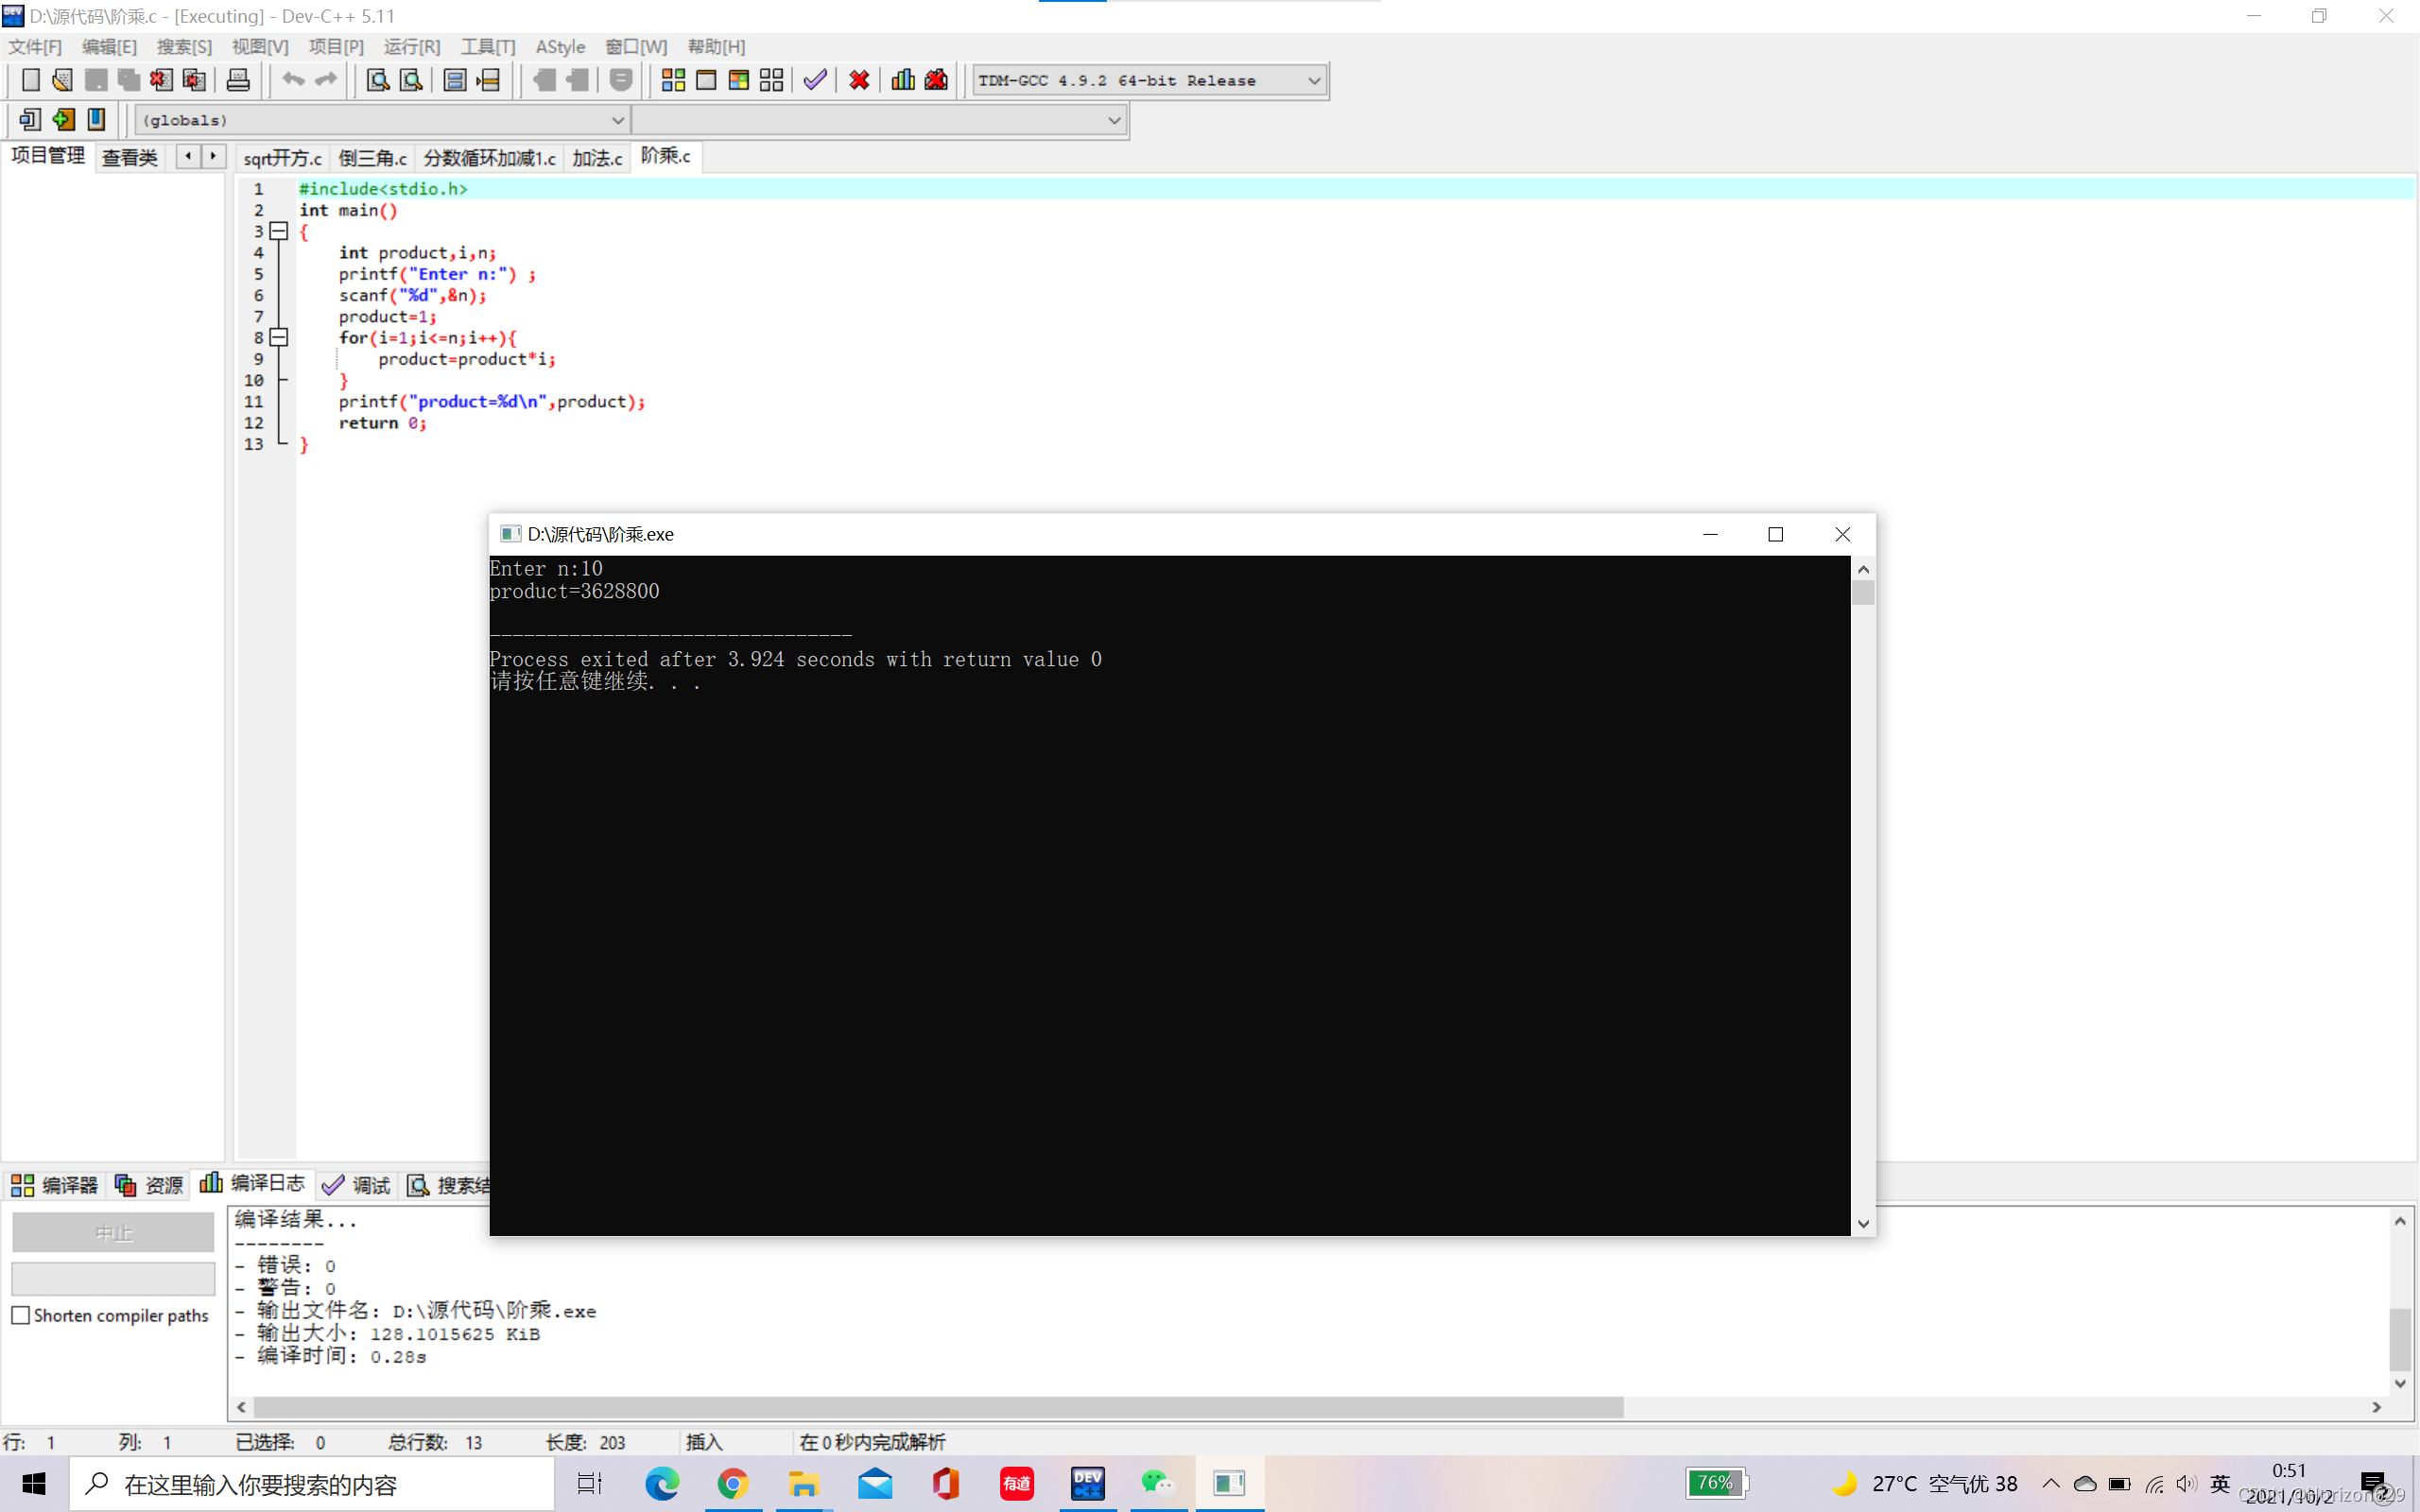Click the red X stop execution icon

click(x=859, y=80)
